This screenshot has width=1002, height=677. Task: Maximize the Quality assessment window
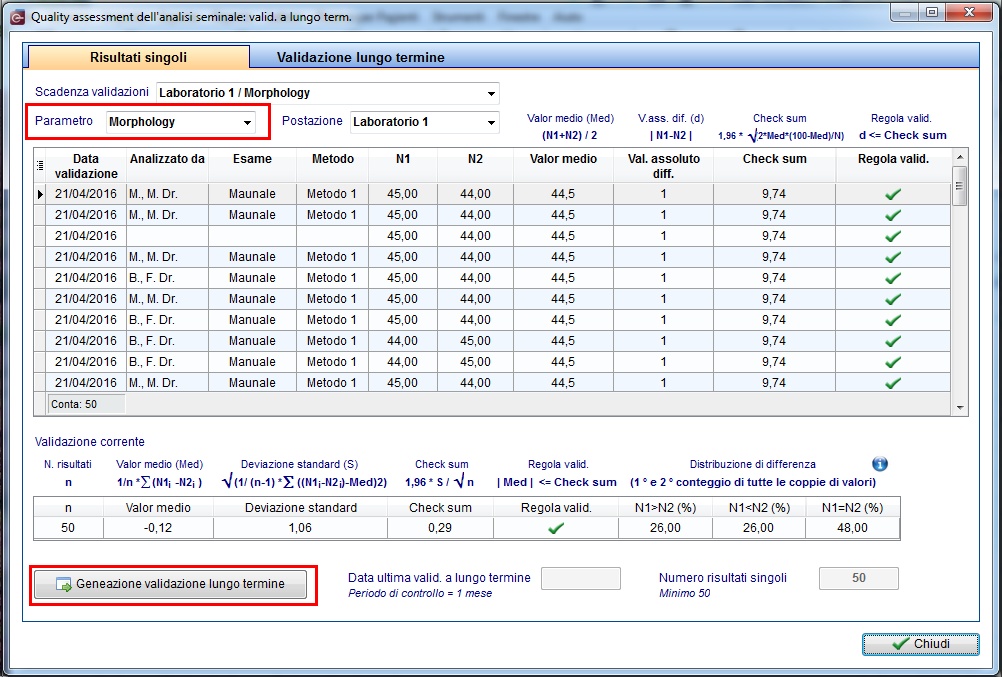932,12
